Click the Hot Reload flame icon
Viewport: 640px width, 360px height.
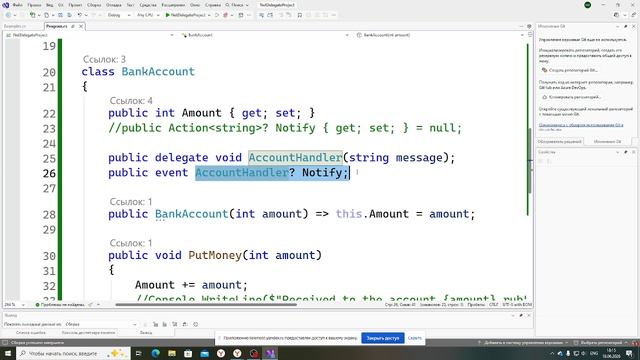[226, 15]
